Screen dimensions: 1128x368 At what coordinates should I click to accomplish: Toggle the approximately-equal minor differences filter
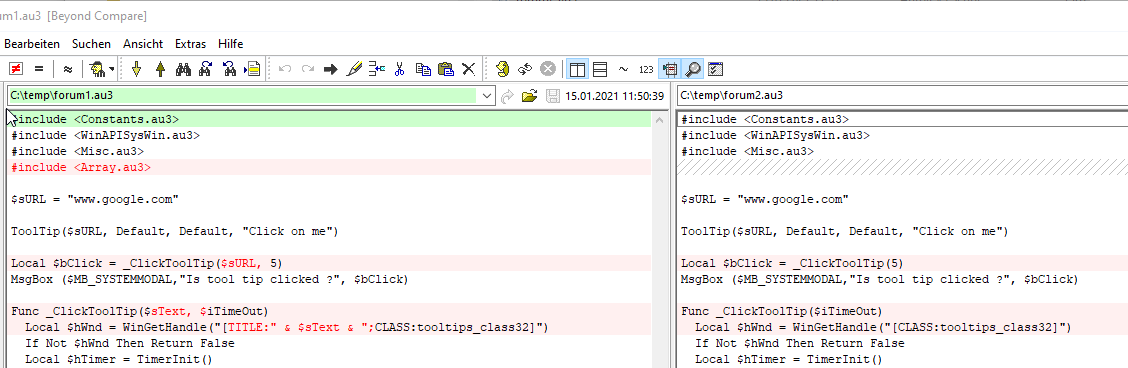point(68,69)
